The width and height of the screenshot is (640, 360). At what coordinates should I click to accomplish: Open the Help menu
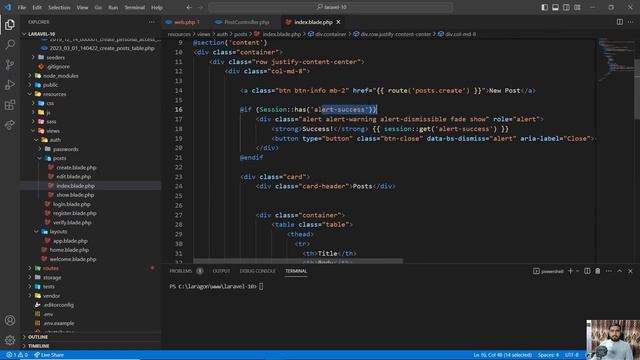[x=157, y=7]
